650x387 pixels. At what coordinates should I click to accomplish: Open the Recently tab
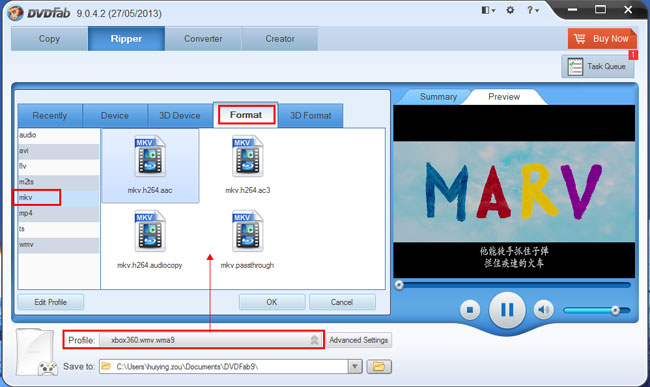click(50, 116)
